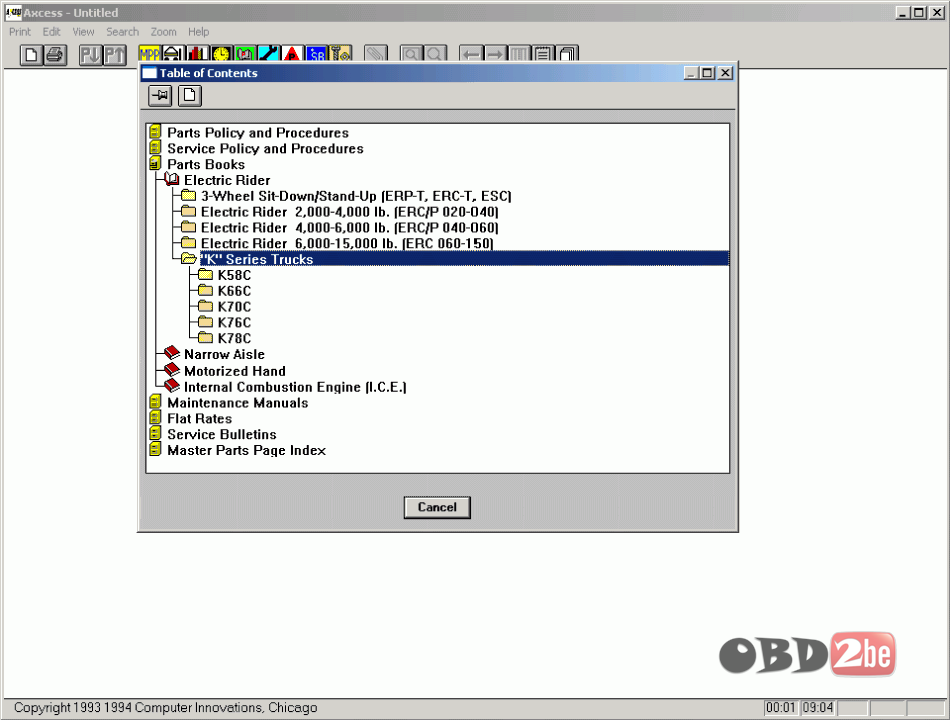Screen dimensions: 950x720
Task: Click the back arrow toolbar icon
Action: [x=471, y=53]
